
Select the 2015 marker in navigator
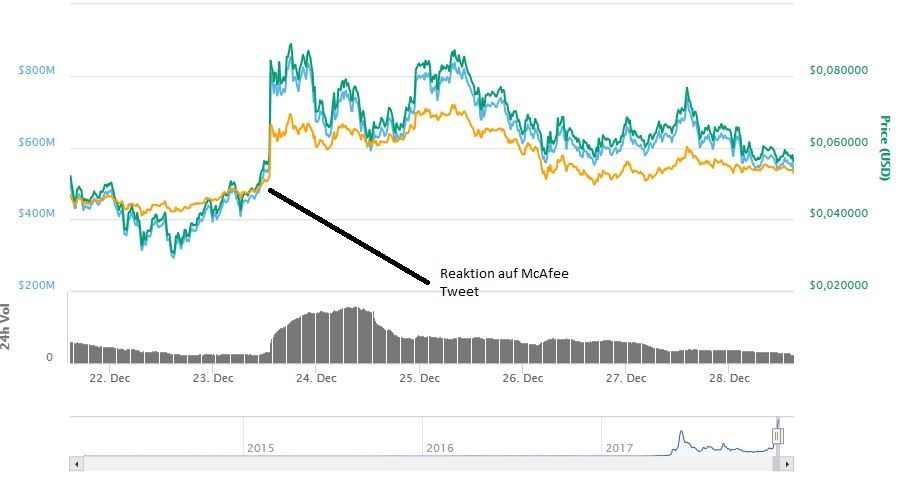[261, 448]
